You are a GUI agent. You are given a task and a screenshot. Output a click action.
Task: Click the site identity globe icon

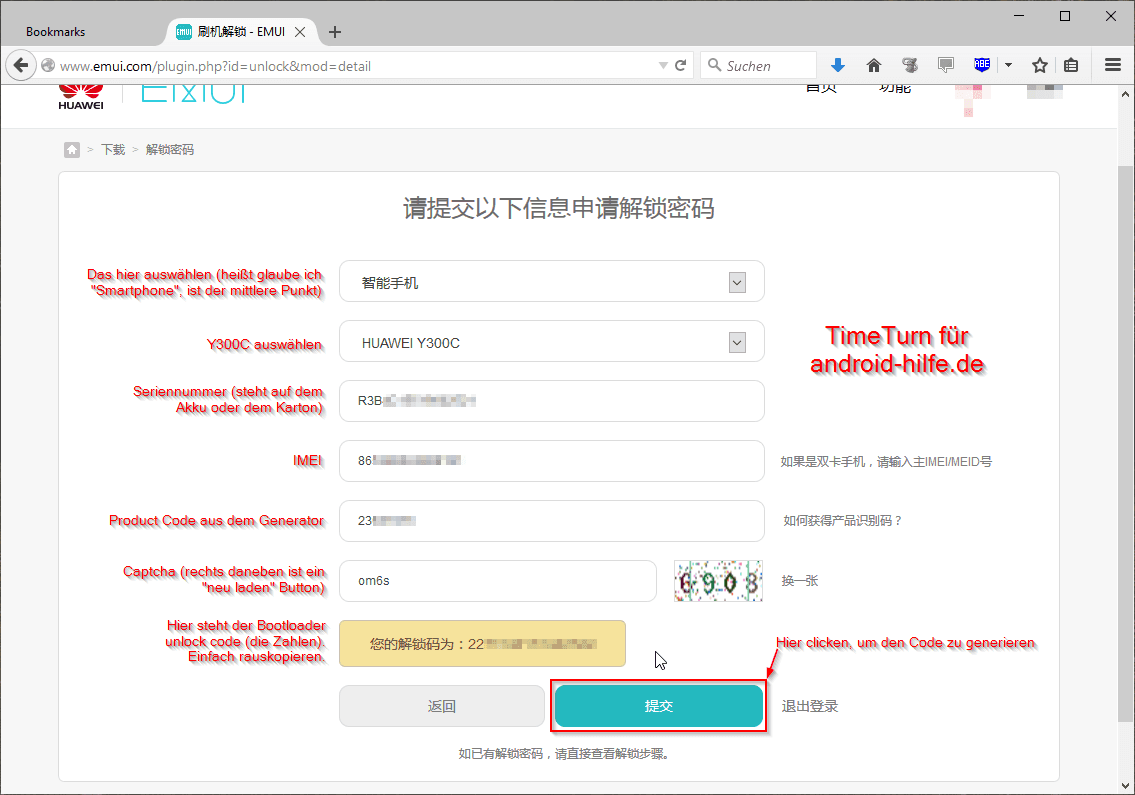pyautogui.click(x=48, y=65)
